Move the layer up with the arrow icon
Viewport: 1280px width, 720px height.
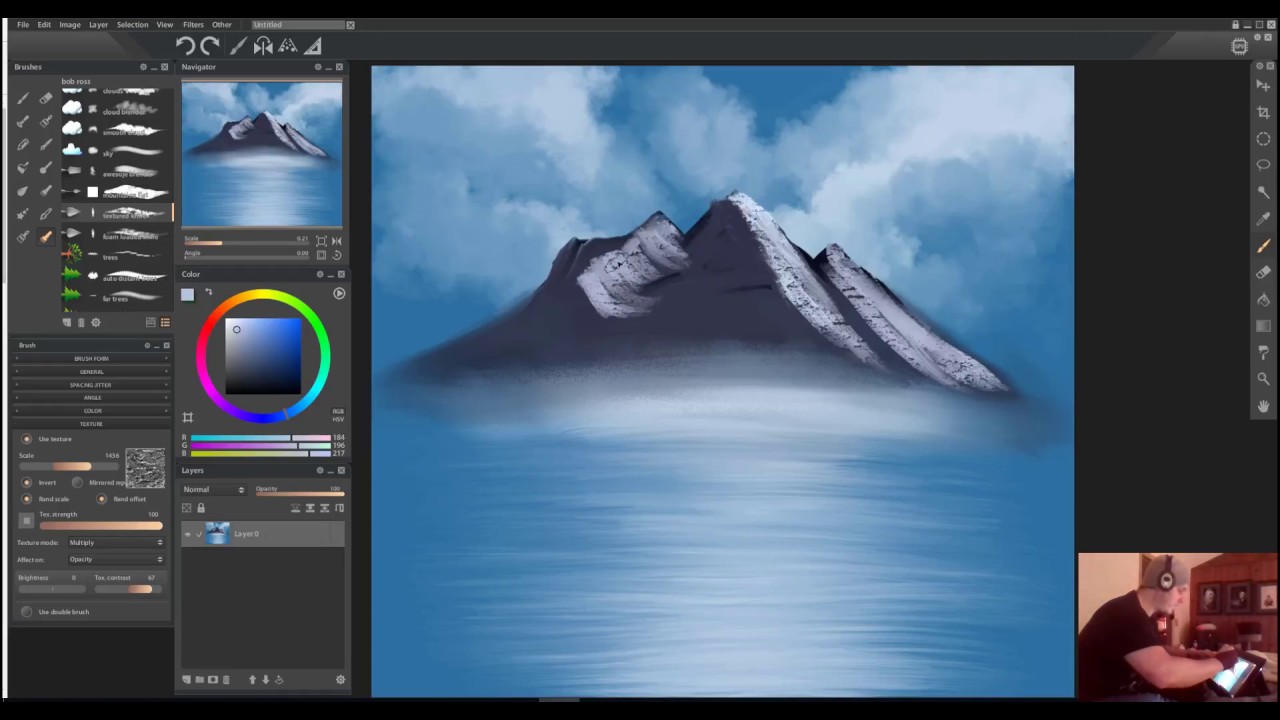(252, 680)
